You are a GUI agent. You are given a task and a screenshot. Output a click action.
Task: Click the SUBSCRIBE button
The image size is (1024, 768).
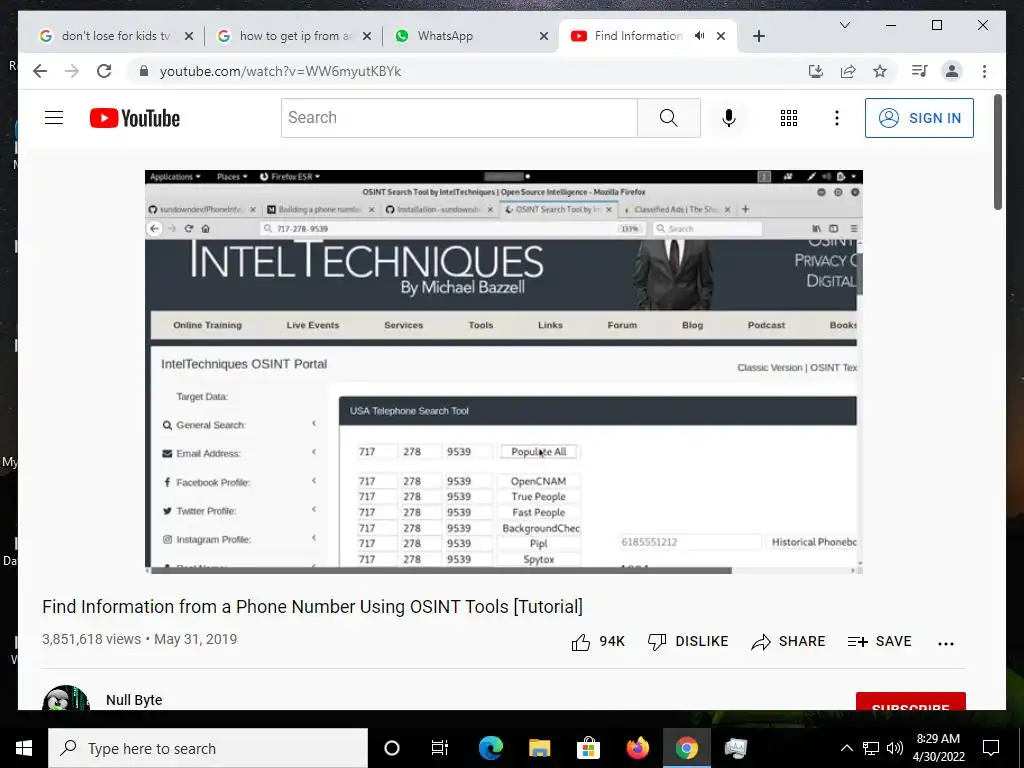910,701
